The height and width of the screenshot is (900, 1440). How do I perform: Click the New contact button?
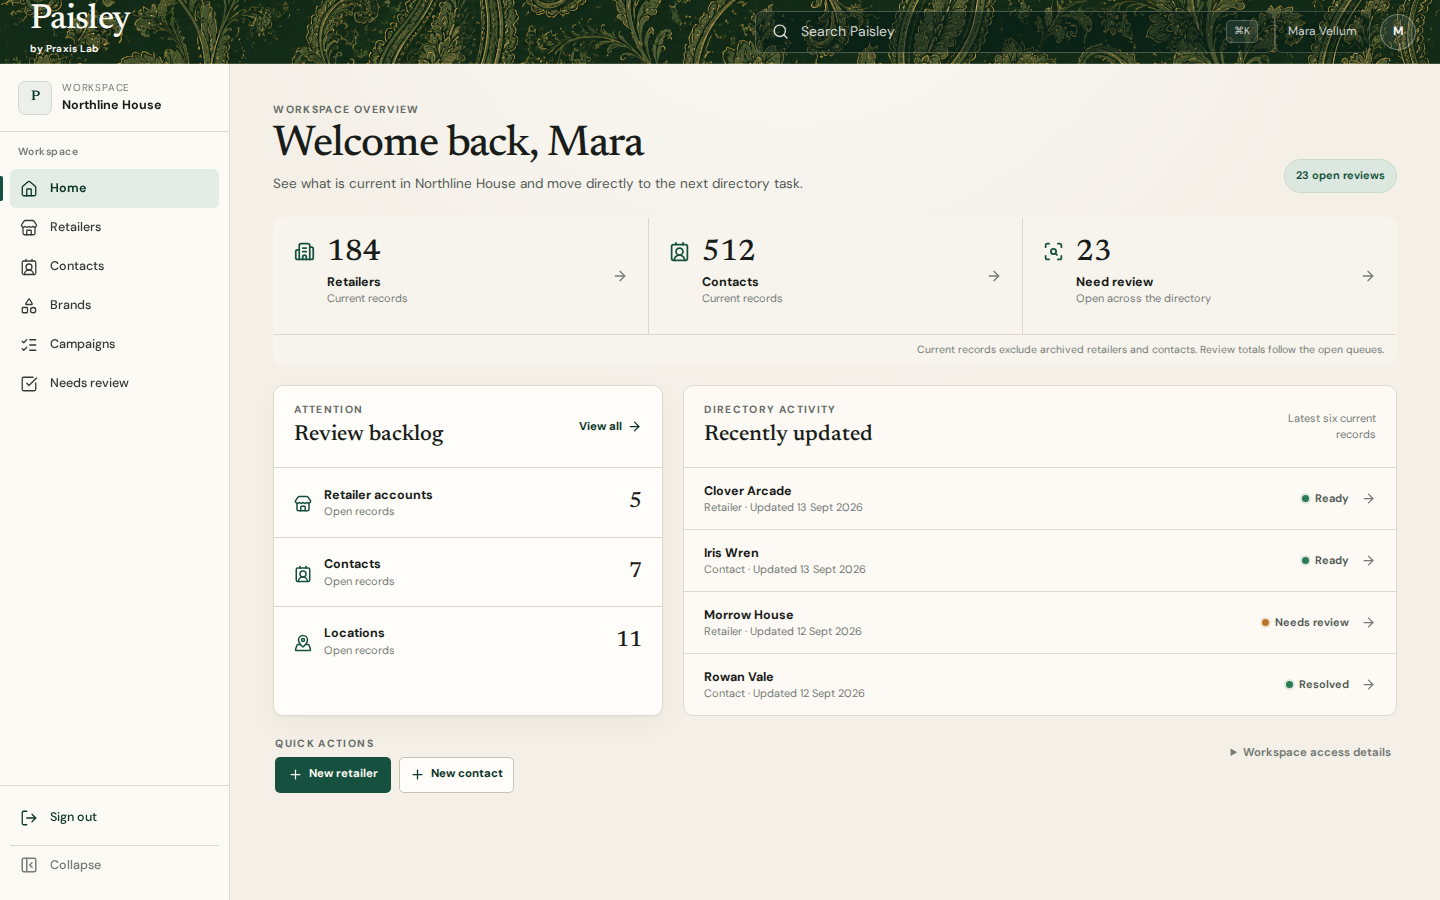(456, 775)
